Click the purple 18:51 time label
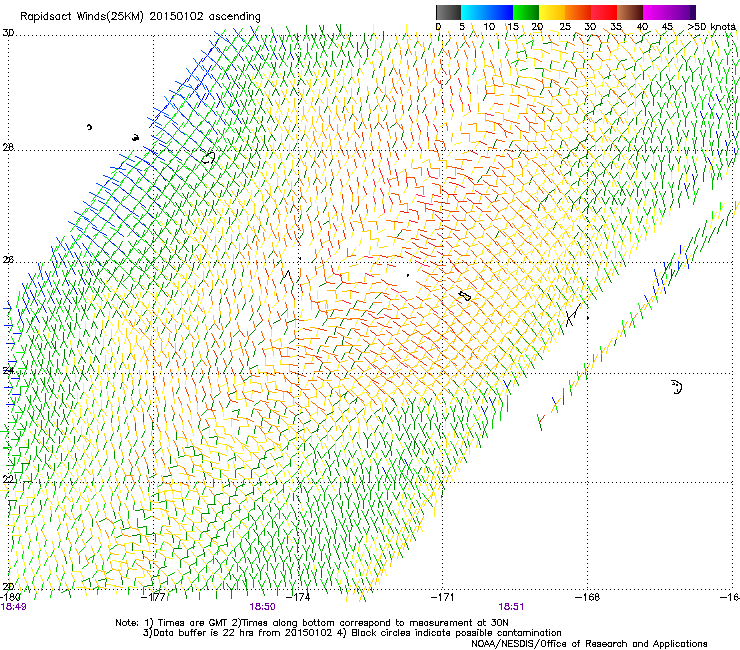The width and height of the screenshot is (740, 650). click(511, 607)
